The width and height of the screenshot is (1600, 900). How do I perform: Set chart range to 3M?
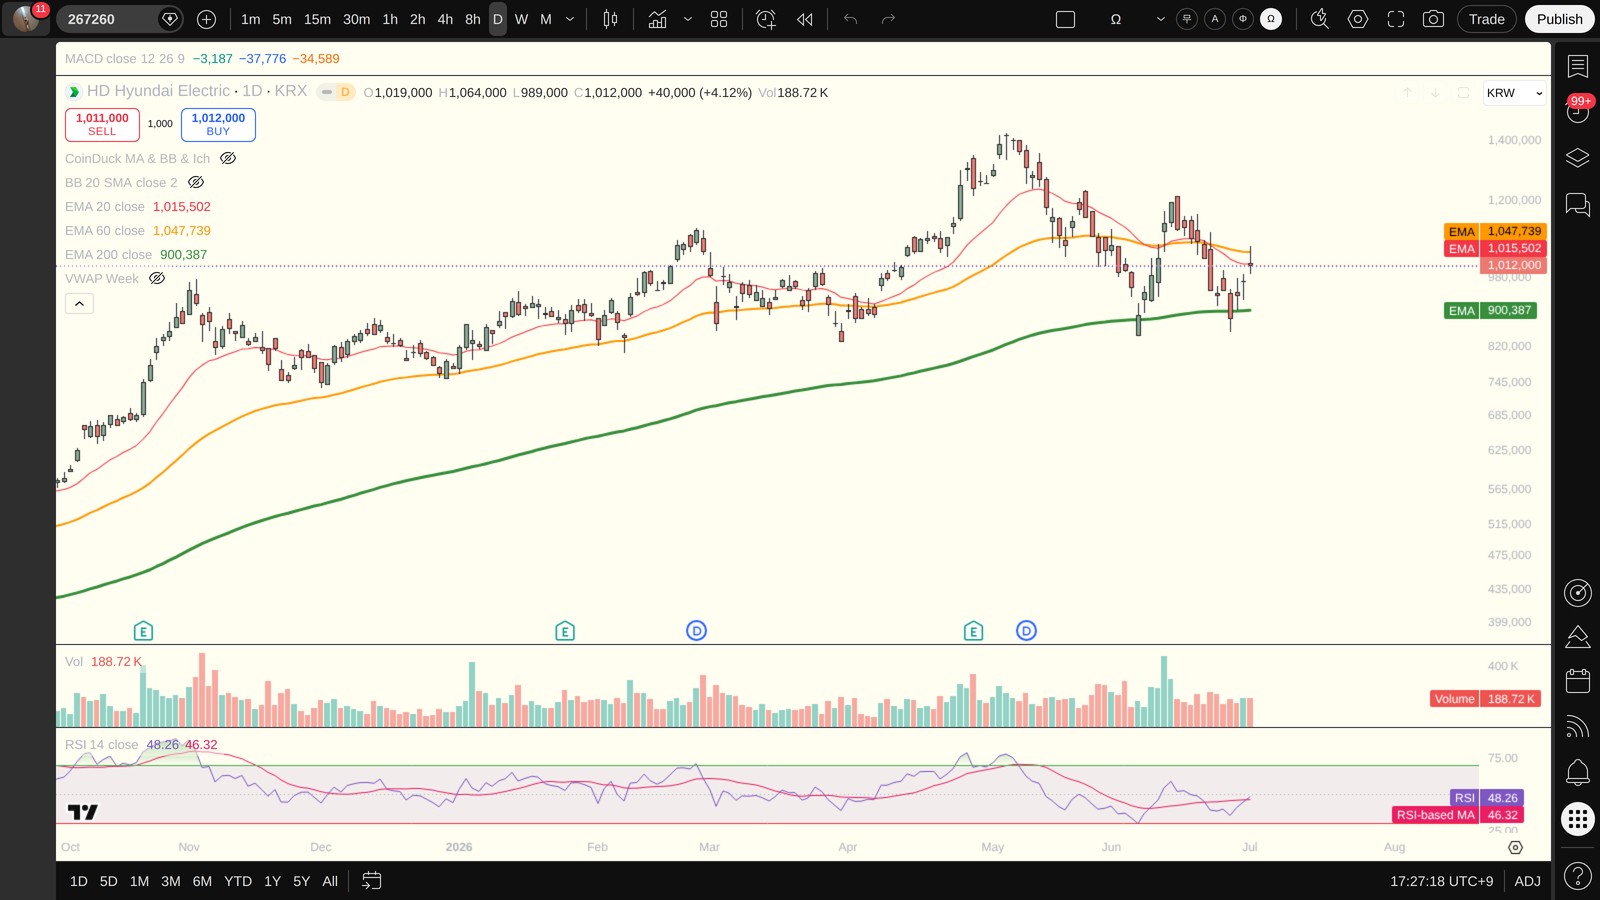point(171,881)
